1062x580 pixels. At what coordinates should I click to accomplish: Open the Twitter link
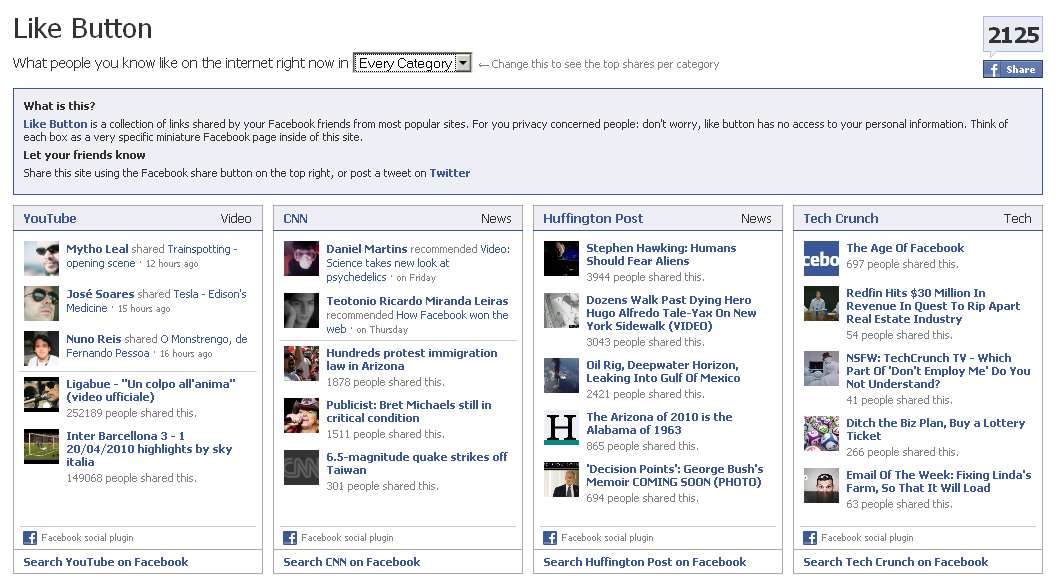[450, 173]
